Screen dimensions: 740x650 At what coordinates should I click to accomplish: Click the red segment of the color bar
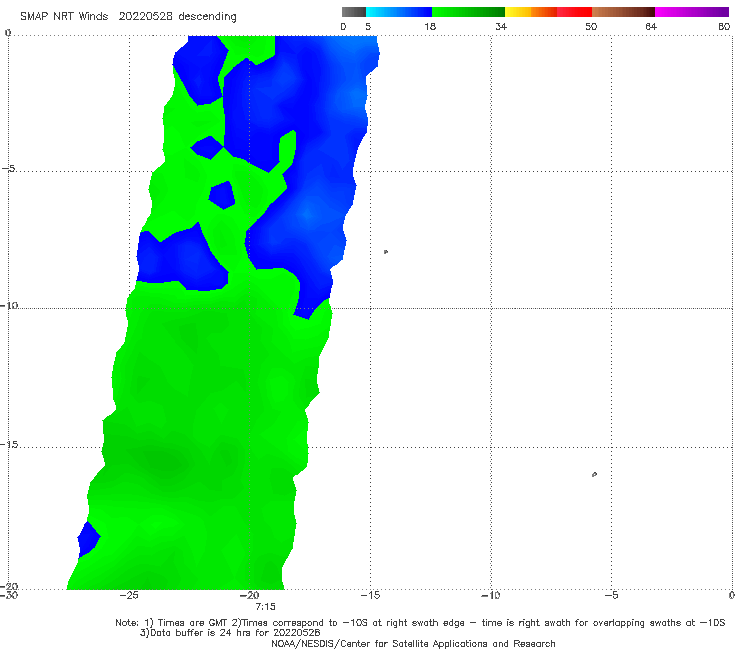pos(575,12)
